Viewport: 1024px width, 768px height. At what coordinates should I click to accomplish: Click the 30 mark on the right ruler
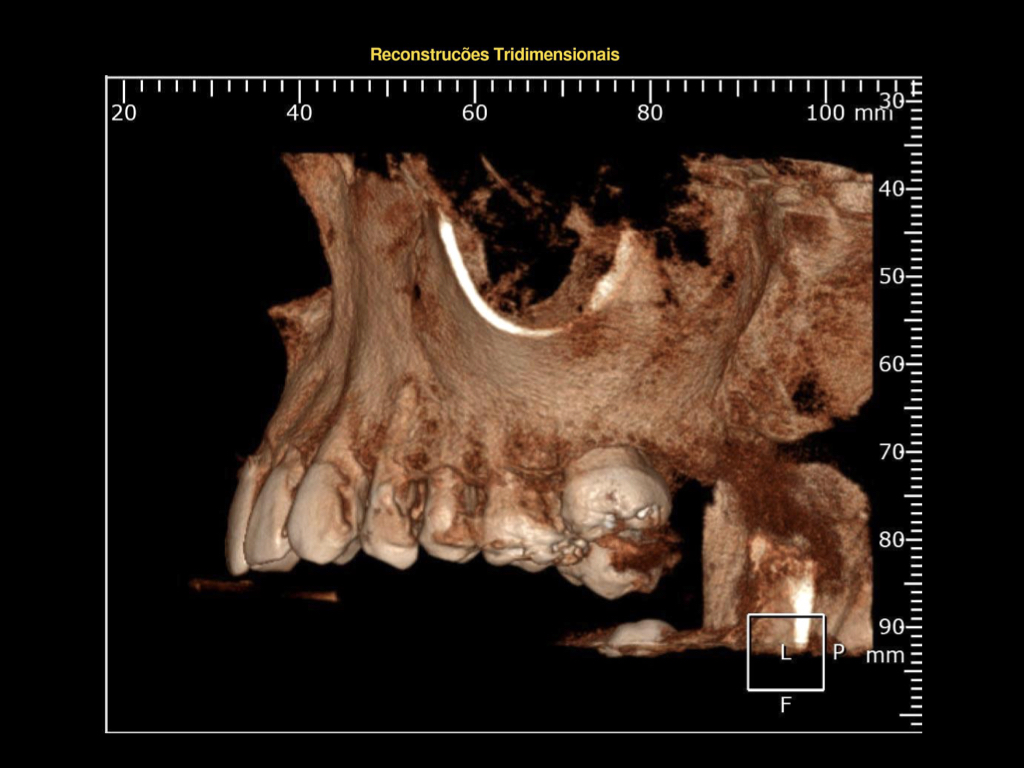click(891, 101)
